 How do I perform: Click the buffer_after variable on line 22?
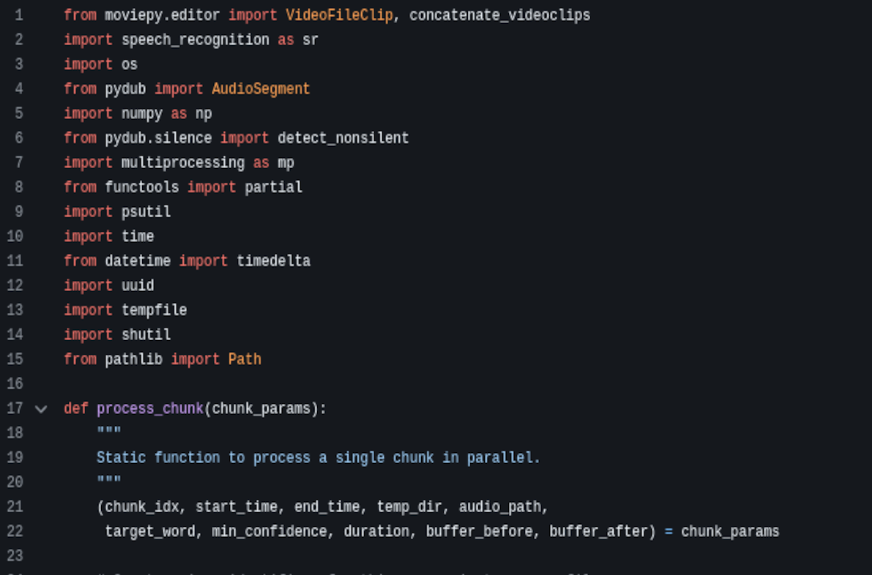tap(598, 532)
